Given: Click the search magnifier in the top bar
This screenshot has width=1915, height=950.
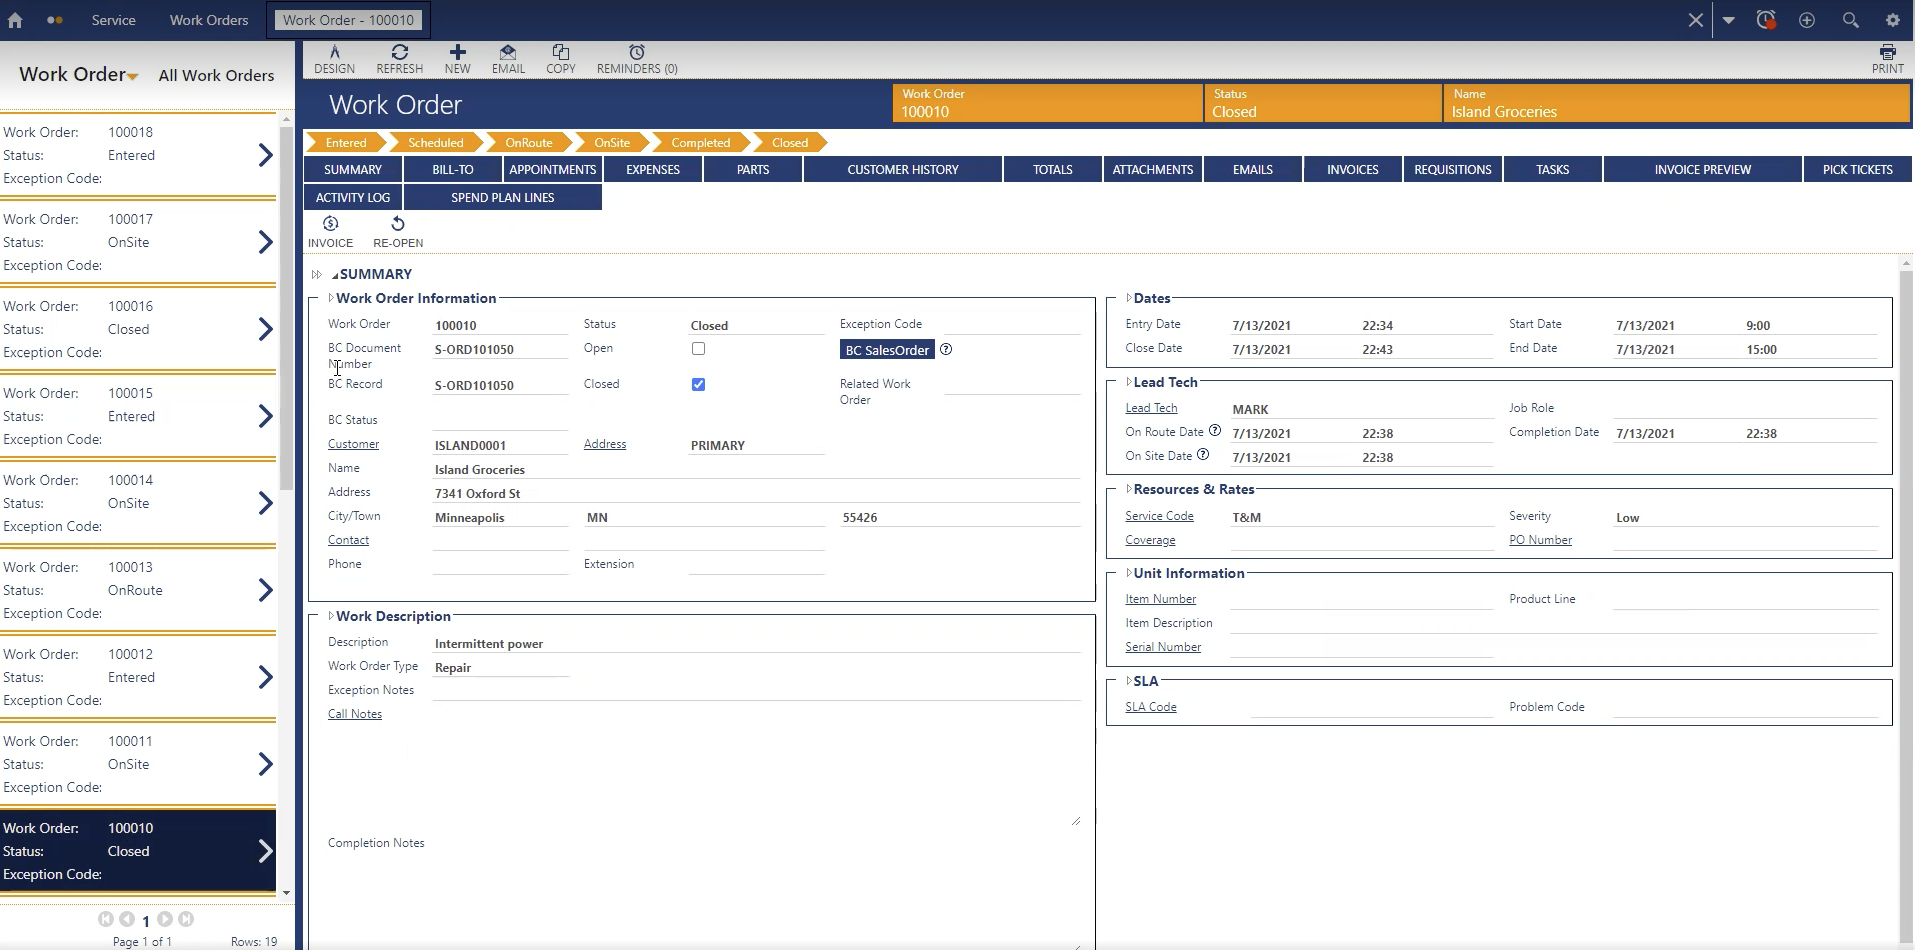Looking at the screenshot, I should (x=1849, y=19).
